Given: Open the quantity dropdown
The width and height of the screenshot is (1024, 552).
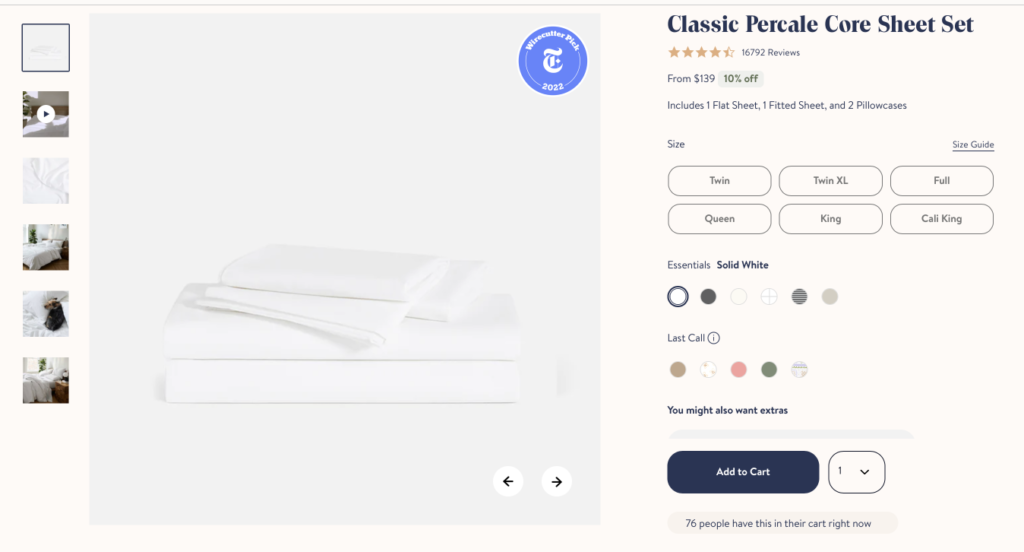Looking at the screenshot, I should [x=856, y=472].
